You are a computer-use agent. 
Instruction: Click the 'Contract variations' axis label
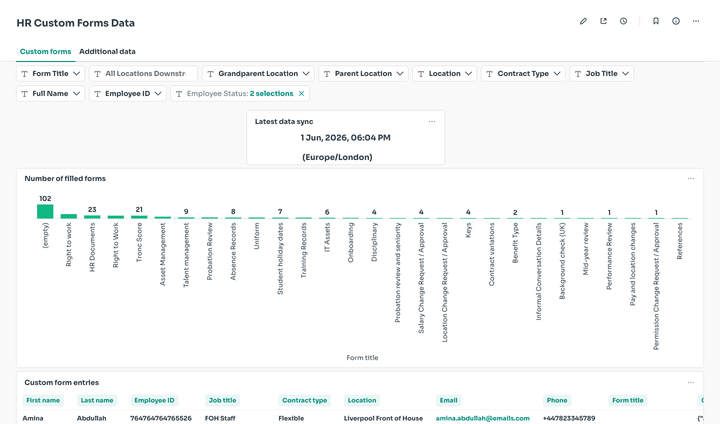(491, 254)
